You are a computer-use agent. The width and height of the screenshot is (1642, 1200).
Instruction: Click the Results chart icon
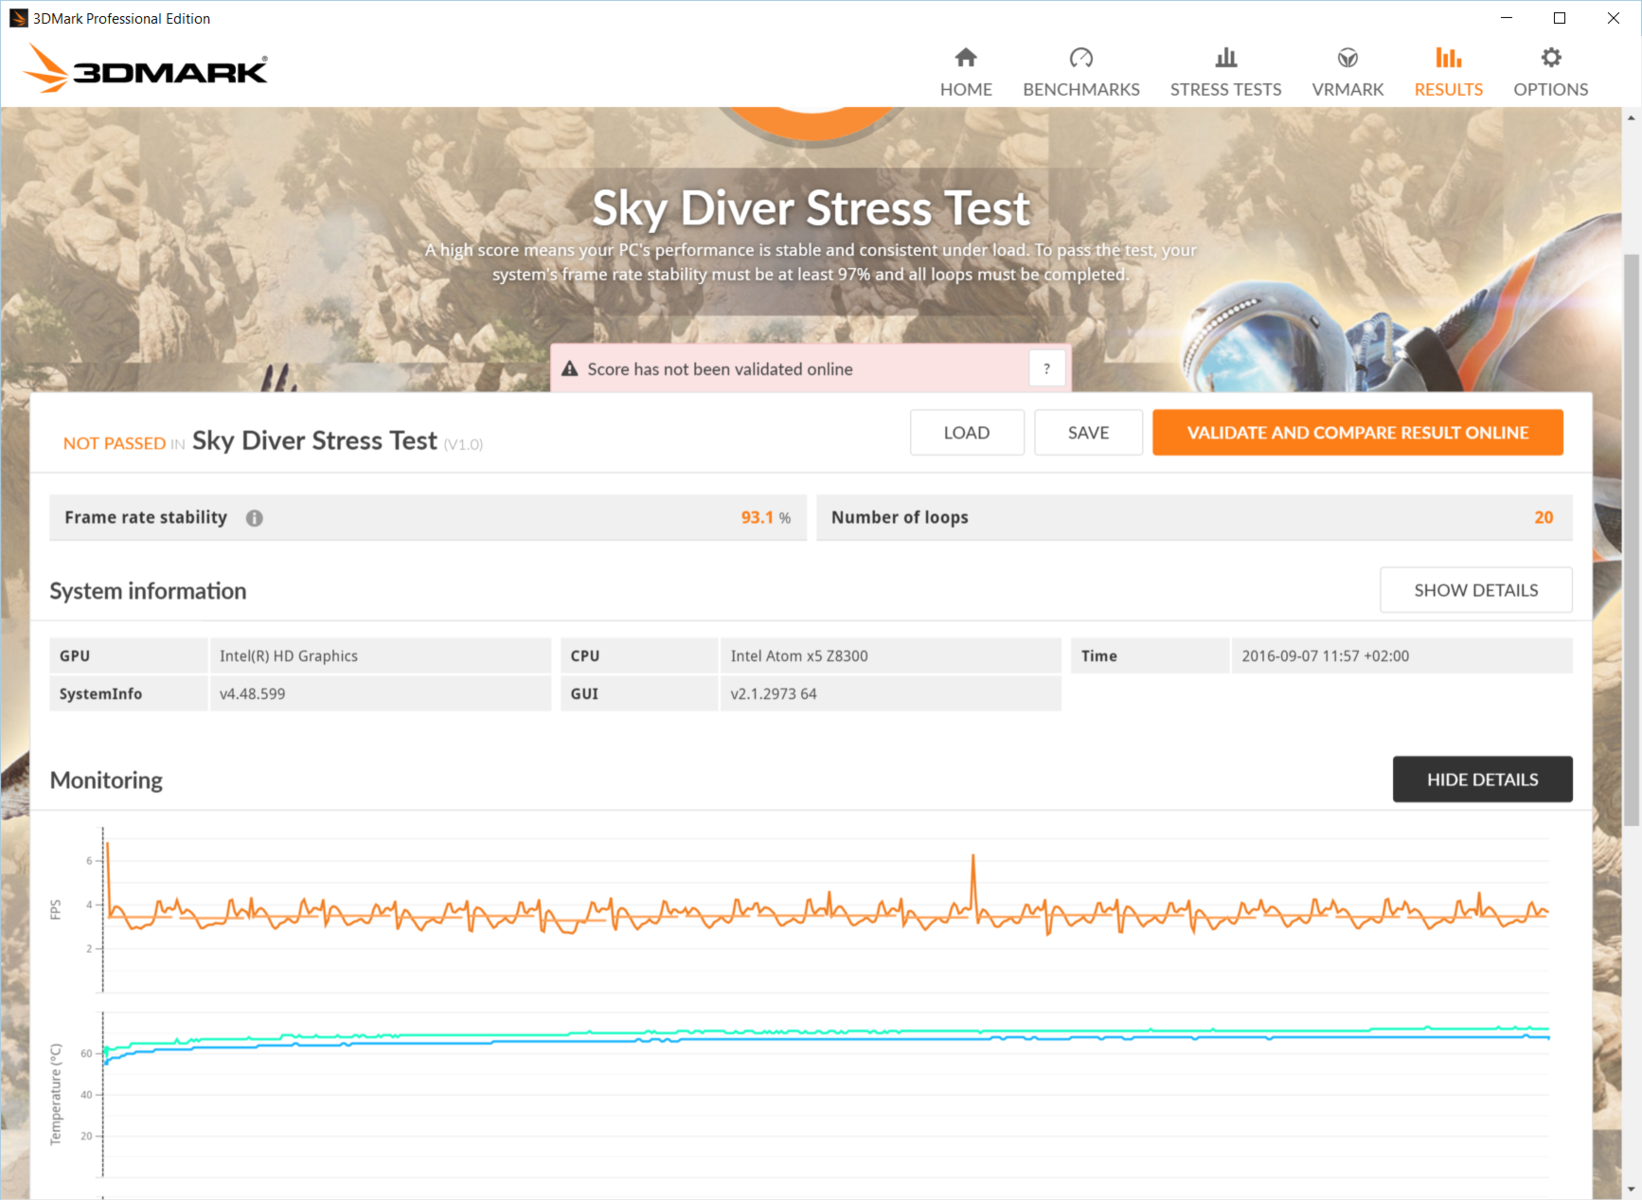click(1448, 57)
